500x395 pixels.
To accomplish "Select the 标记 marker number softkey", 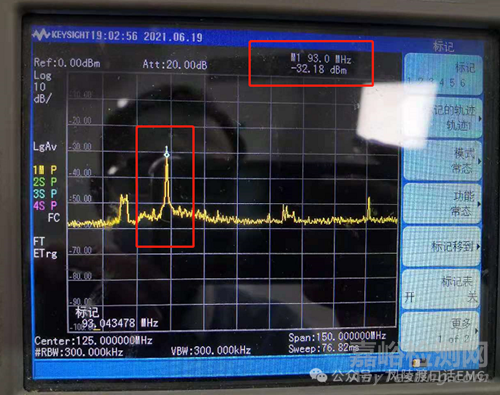I will [443, 75].
